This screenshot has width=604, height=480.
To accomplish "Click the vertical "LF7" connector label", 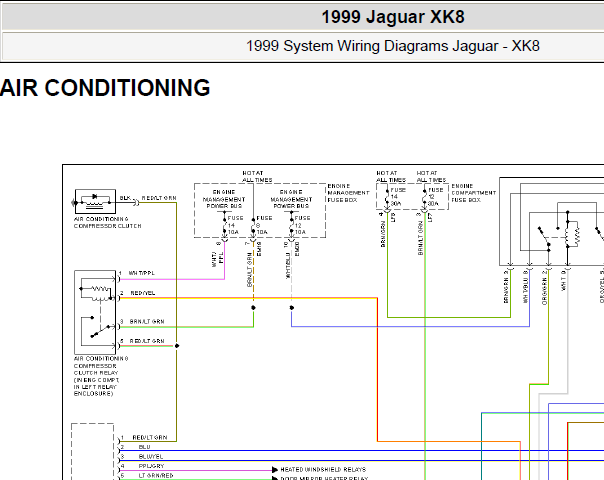I will coord(430,217).
